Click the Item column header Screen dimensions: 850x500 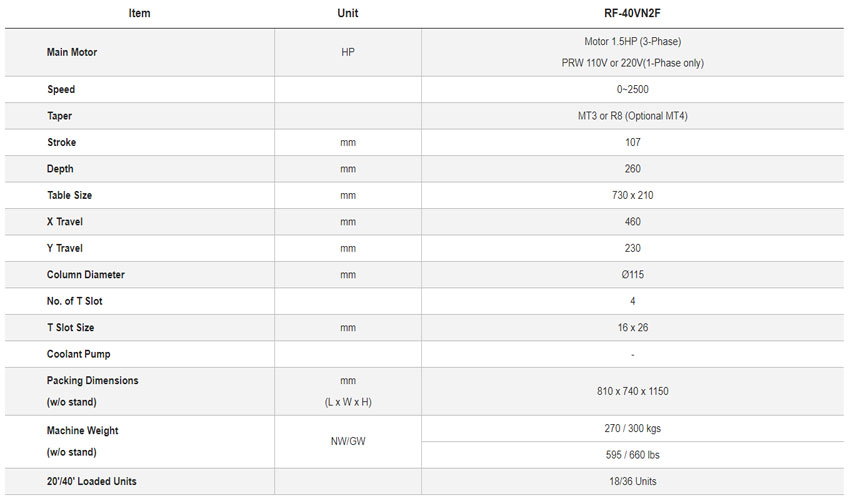pos(139,14)
